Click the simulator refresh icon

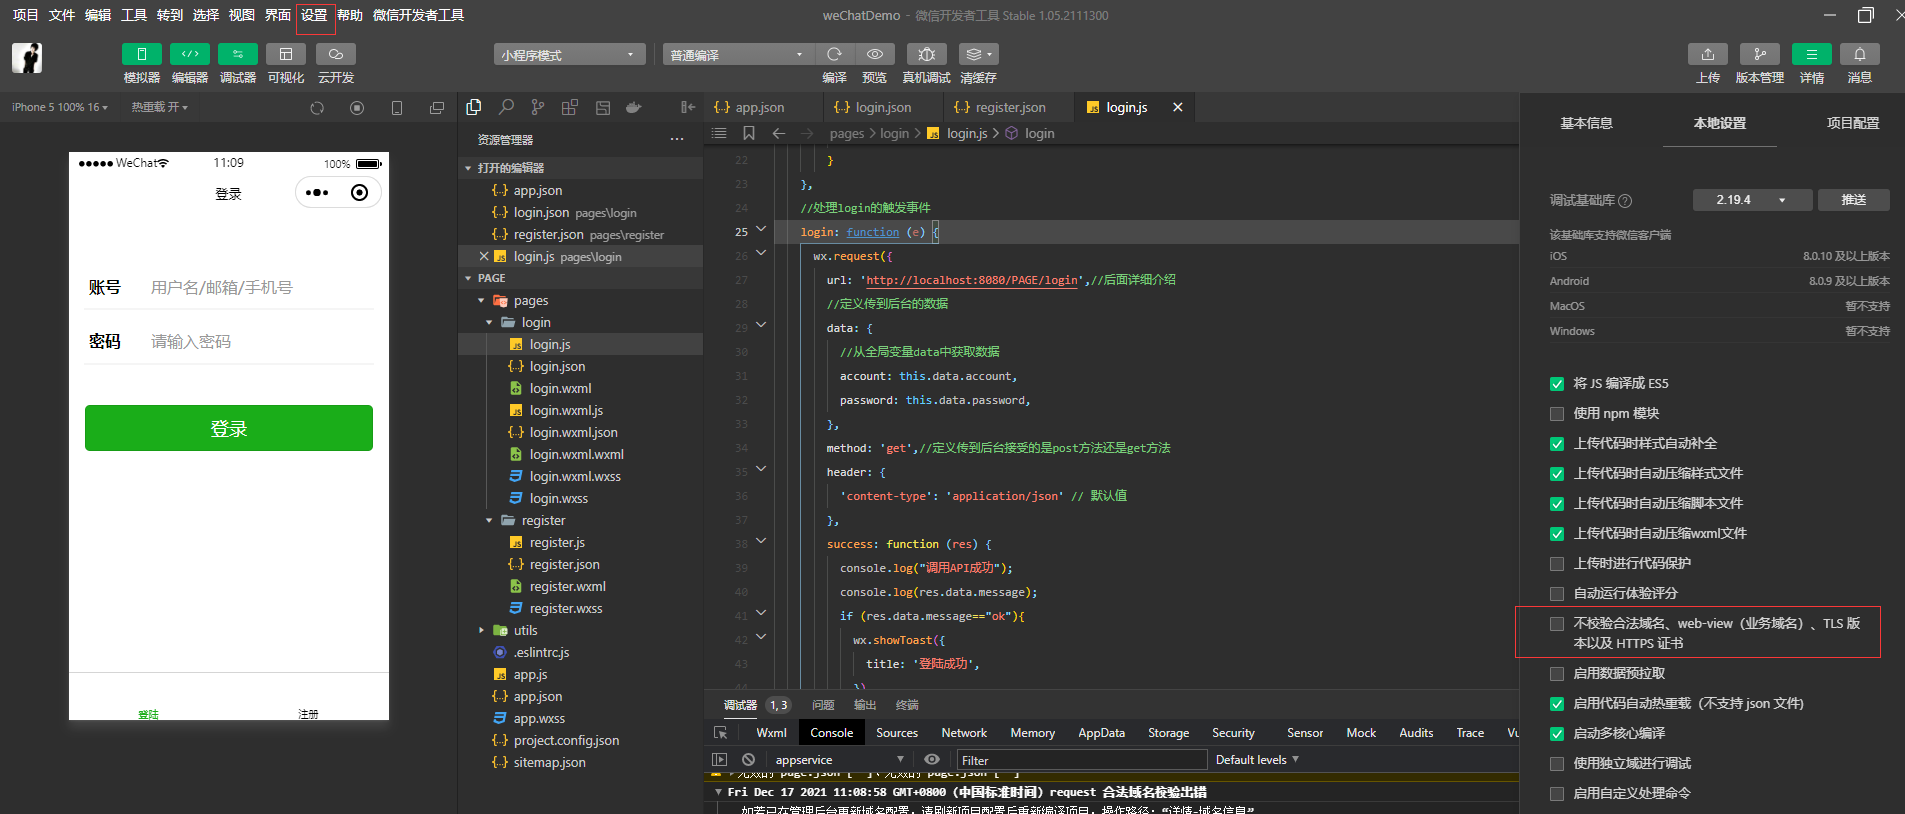(317, 108)
